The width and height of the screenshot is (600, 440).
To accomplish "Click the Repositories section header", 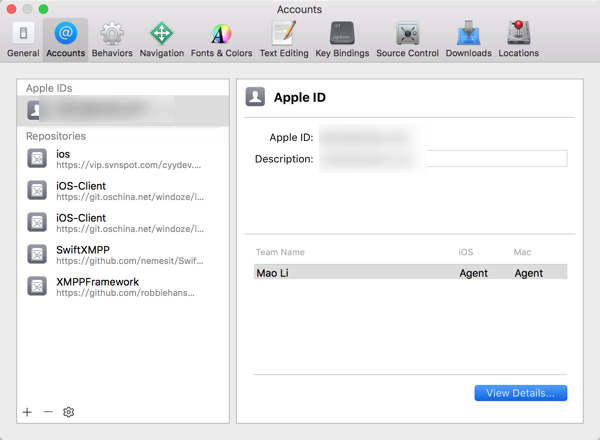I will (56, 136).
